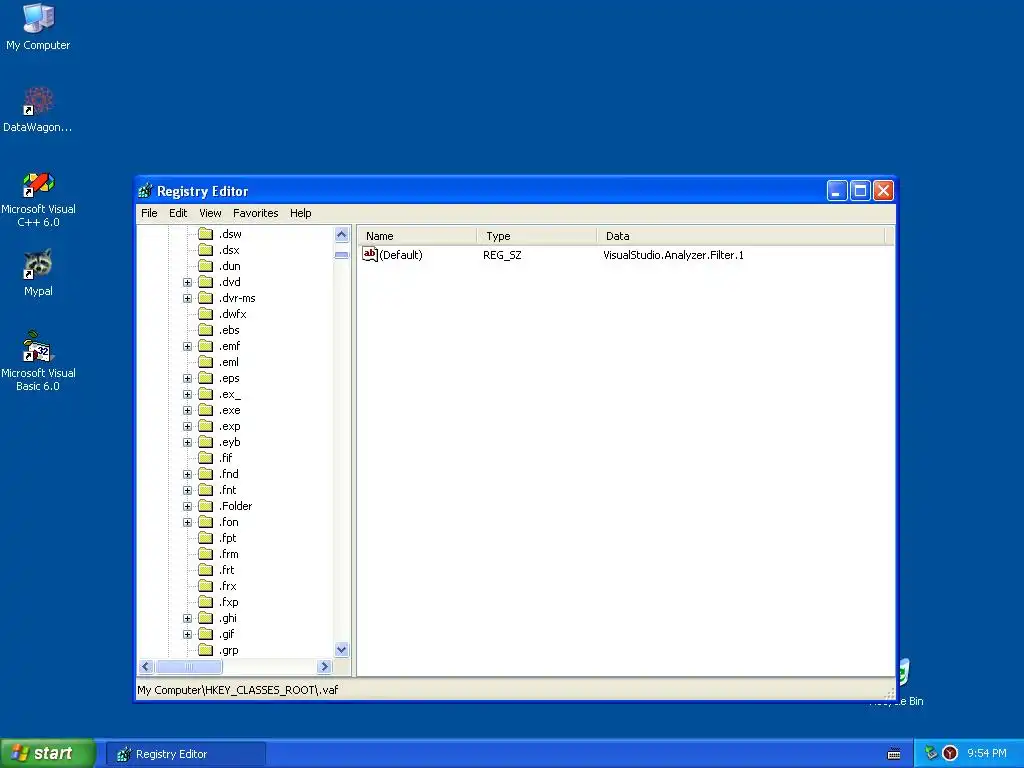
Task: Click the horizontal scrollbar thumb in tree
Action: coord(189,667)
